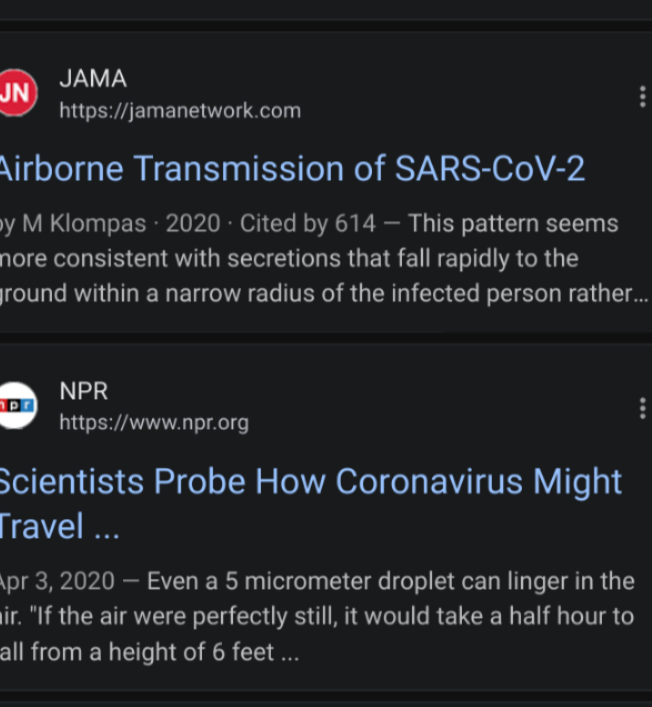Image resolution: width=652 pixels, height=707 pixels.
Task: Open the three-dot menu for JAMA result
Action: tap(641, 96)
